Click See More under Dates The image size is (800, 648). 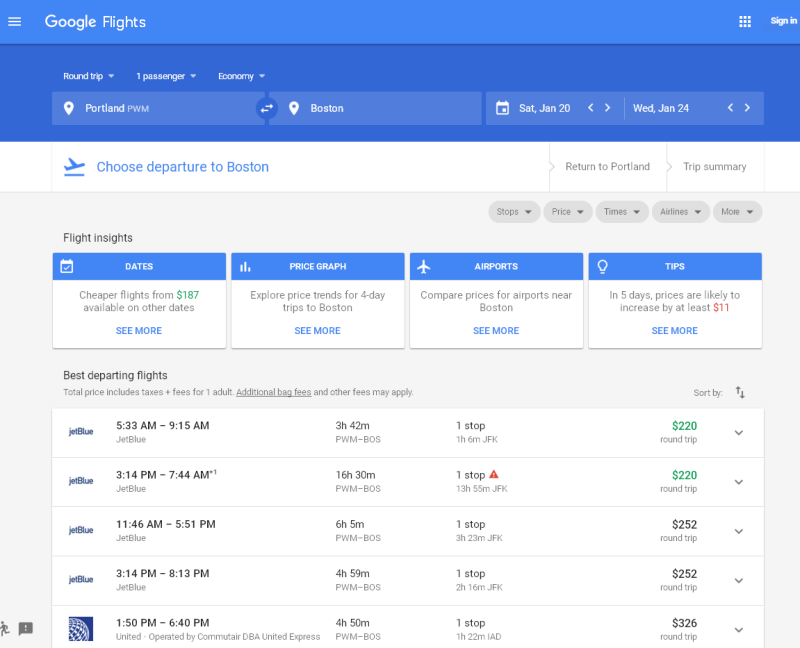139,331
